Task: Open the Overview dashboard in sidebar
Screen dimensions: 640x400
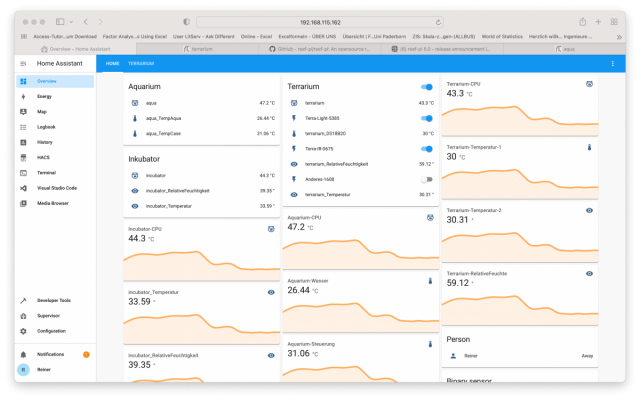Action: [55, 81]
